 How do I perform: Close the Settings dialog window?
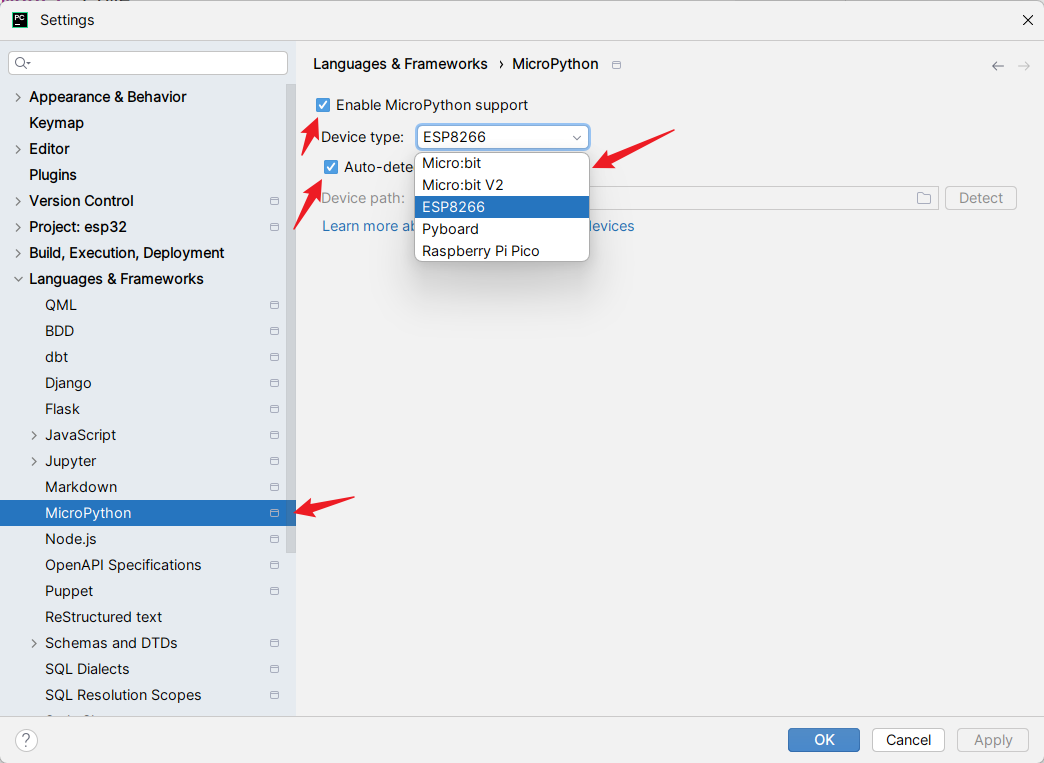(1027, 20)
